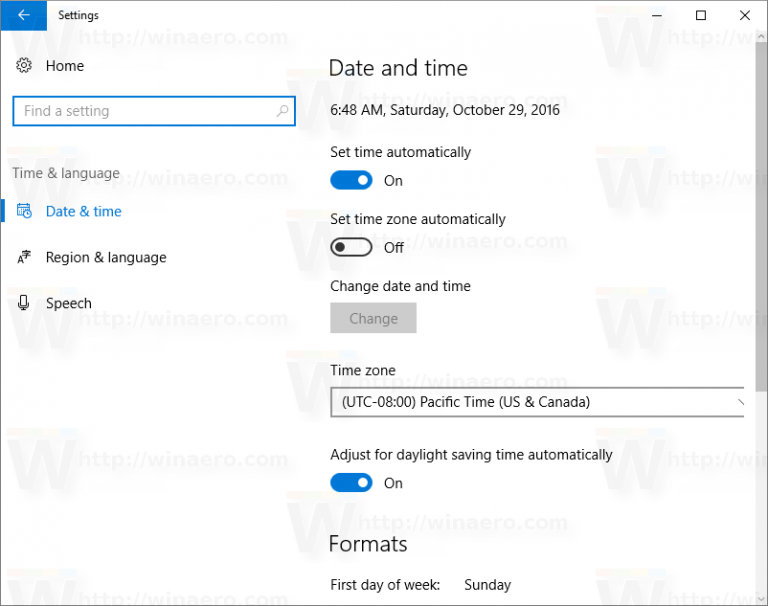768x606 pixels.
Task: Close the Settings window
Action: click(x=745, y=15)
